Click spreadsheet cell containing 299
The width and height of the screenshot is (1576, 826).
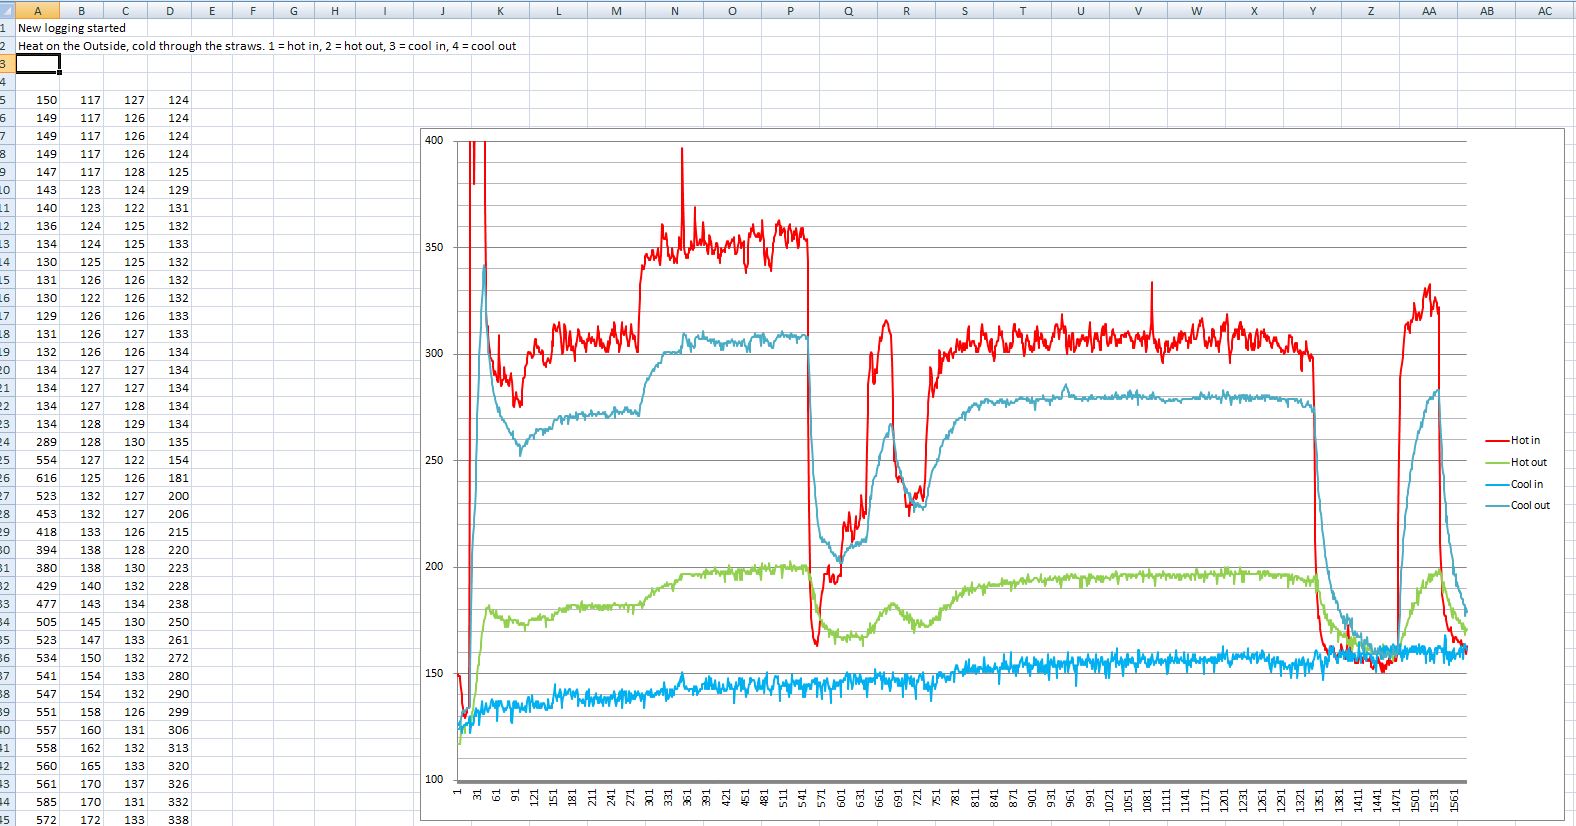coord(170,712)
